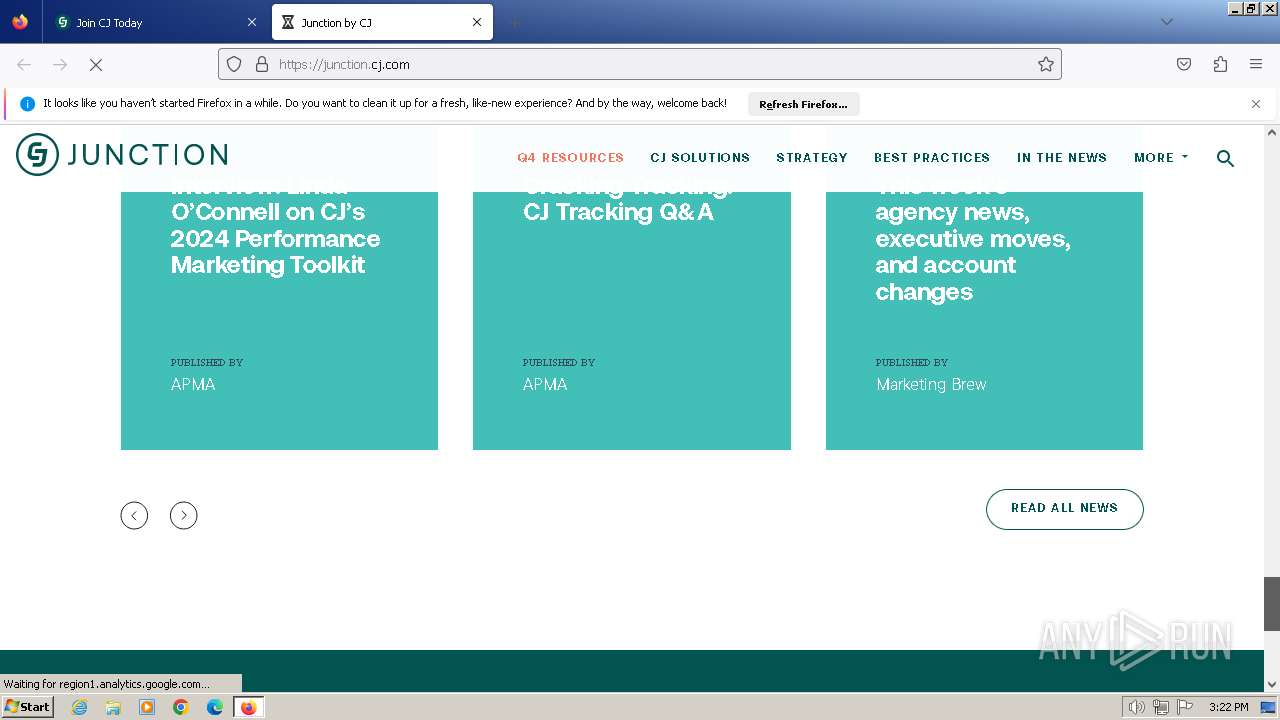
Task: Stop loading the page in Firefox
Action: [x=96, y=64]
